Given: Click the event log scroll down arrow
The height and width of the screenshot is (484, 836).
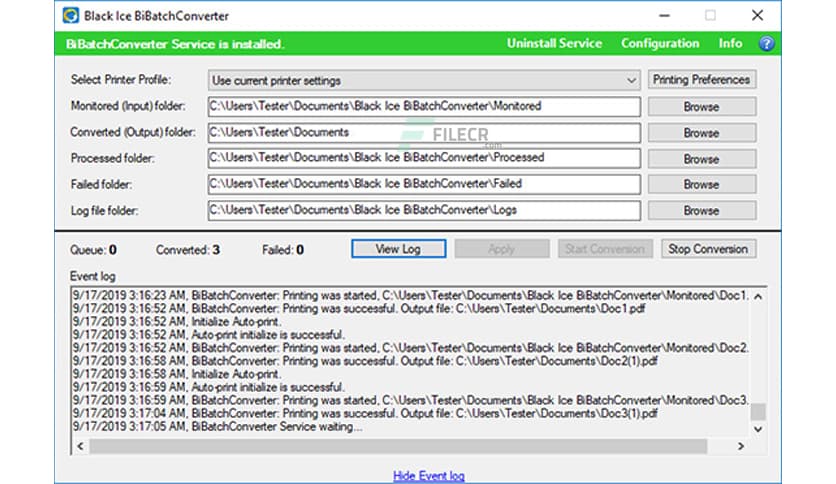Looking at the screenshot, I should point(758,429).
